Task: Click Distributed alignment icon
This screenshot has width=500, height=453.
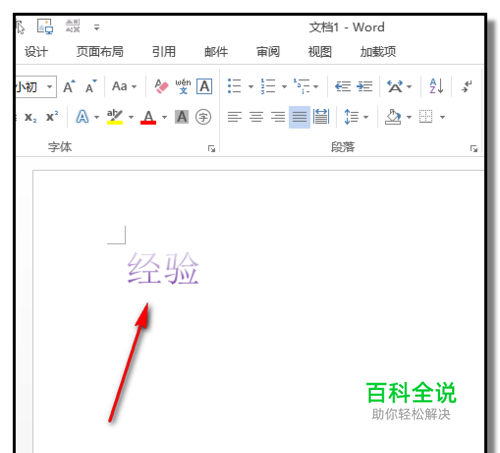Action: (321, 117)
